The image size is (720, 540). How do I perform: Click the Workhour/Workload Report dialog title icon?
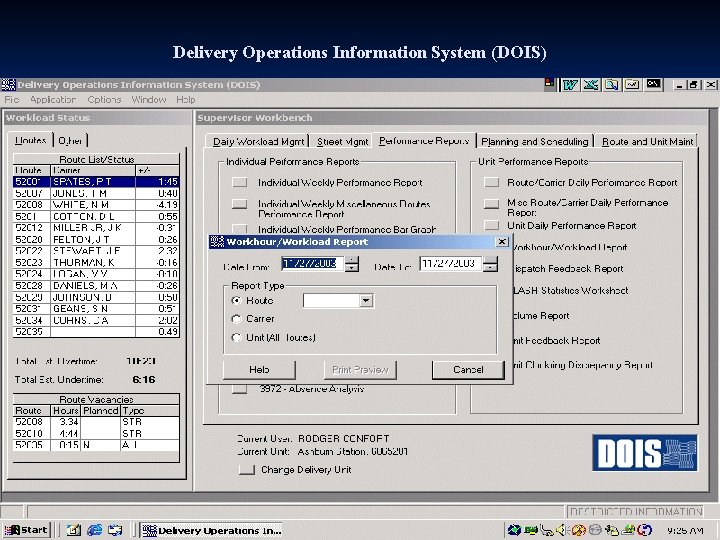tap(217, 242)
